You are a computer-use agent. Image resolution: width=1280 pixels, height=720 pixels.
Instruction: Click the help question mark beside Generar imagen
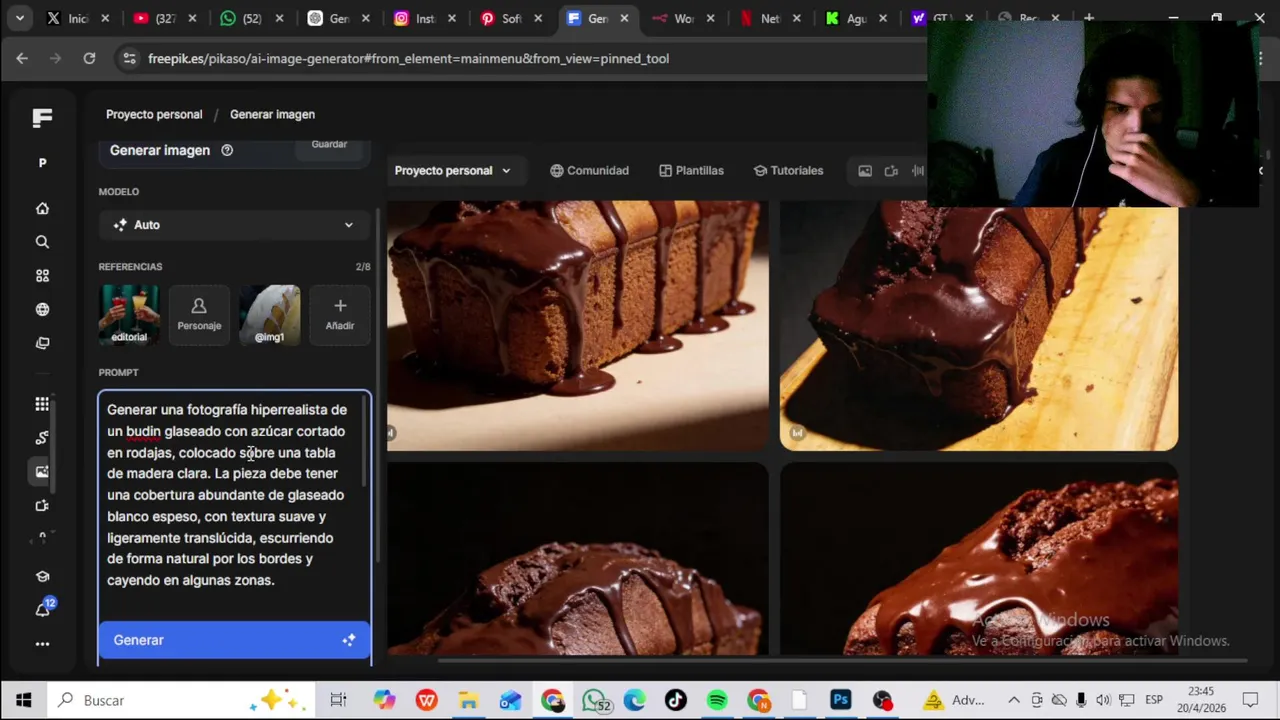pos(227,150)
